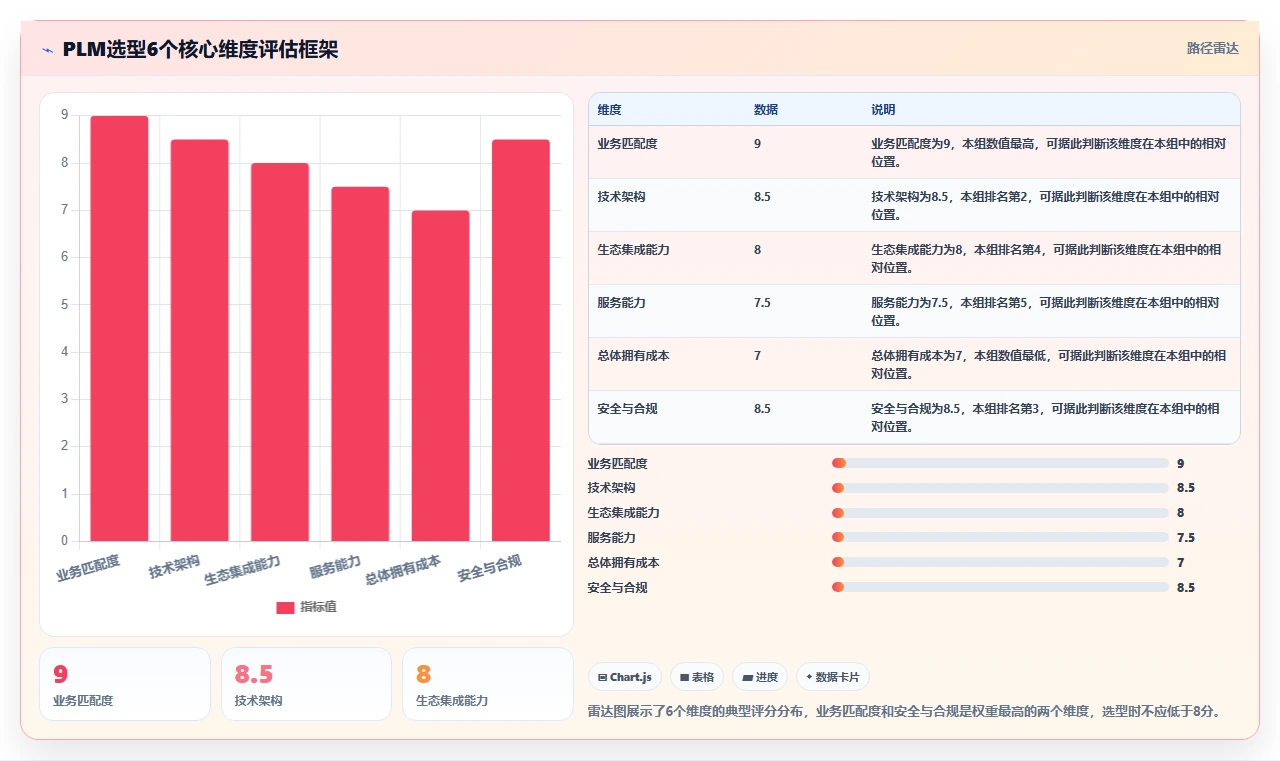Click the 数据卡片 tag chip
Viewport: 1280px width, 761px height.
(x=833, y=677)
